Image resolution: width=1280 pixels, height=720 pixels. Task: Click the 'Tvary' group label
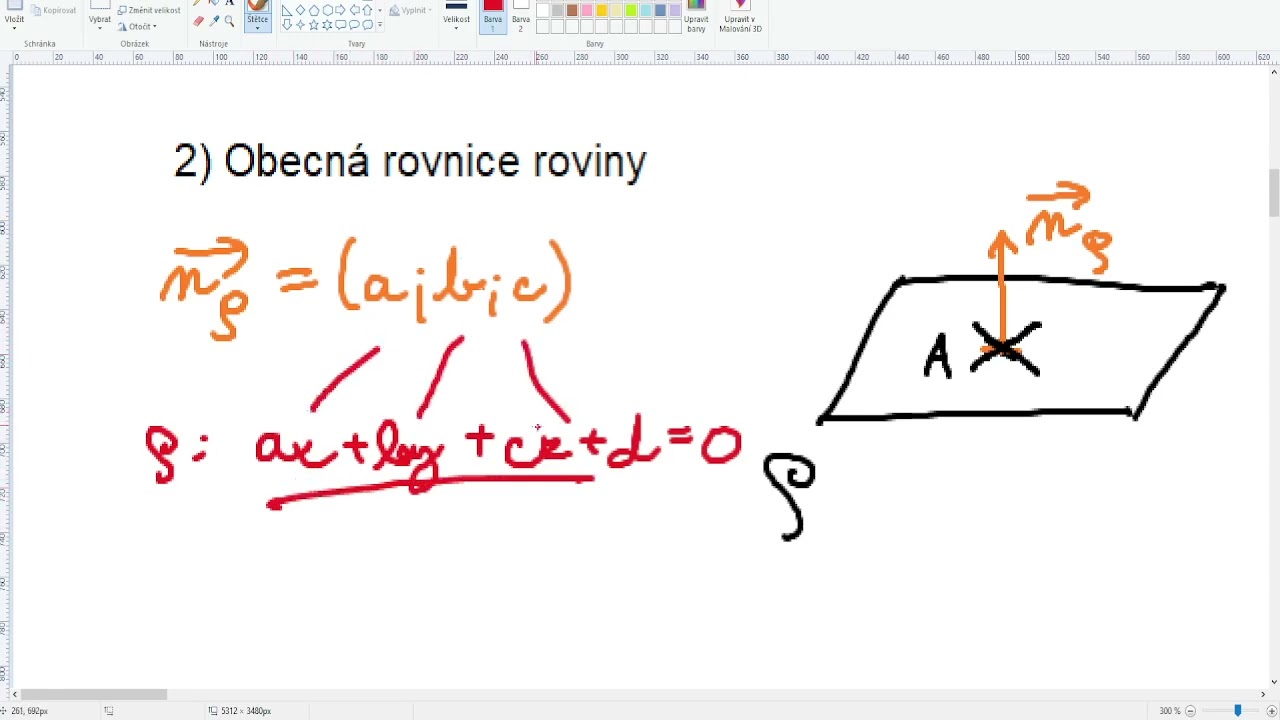[x=357, y=44]
